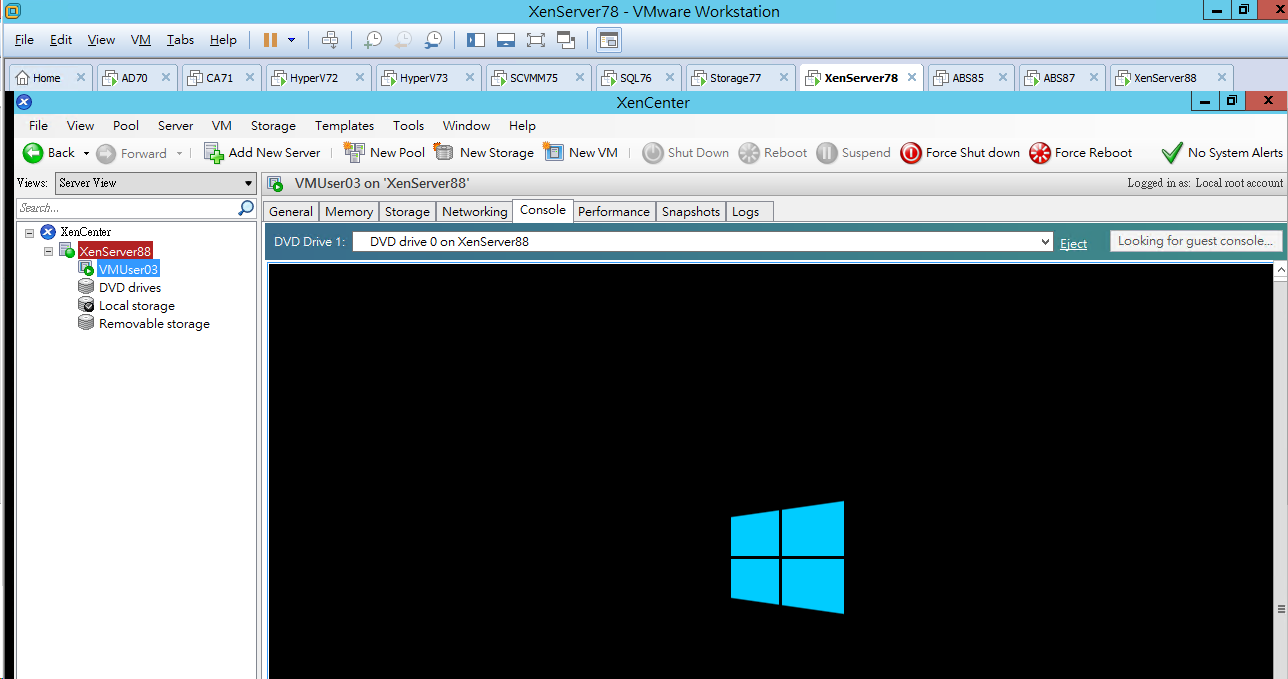1288x679 pixels.
Task: Click in the sidebar Search field
Action: [x=127, y=208]
